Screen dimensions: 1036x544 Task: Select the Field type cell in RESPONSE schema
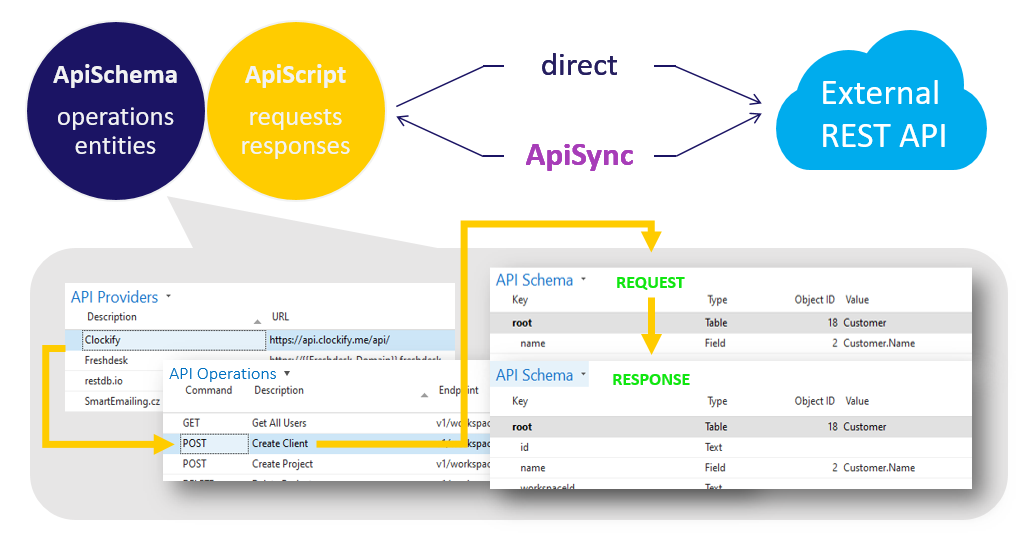[x=715, y=468]
